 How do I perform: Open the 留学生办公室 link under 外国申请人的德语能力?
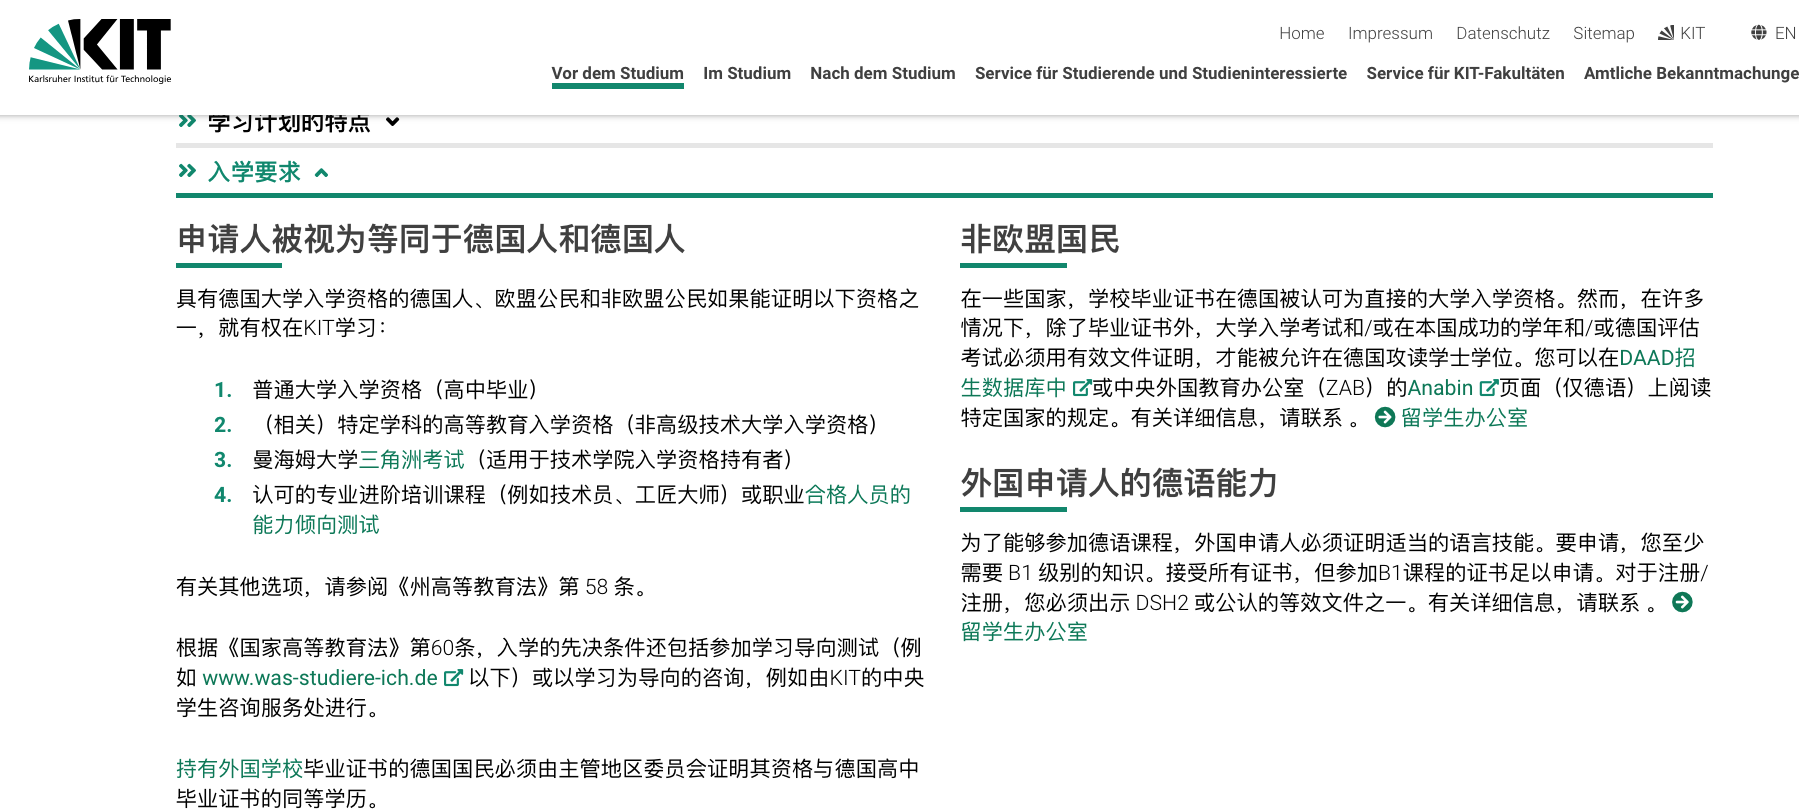(1024, 632)
